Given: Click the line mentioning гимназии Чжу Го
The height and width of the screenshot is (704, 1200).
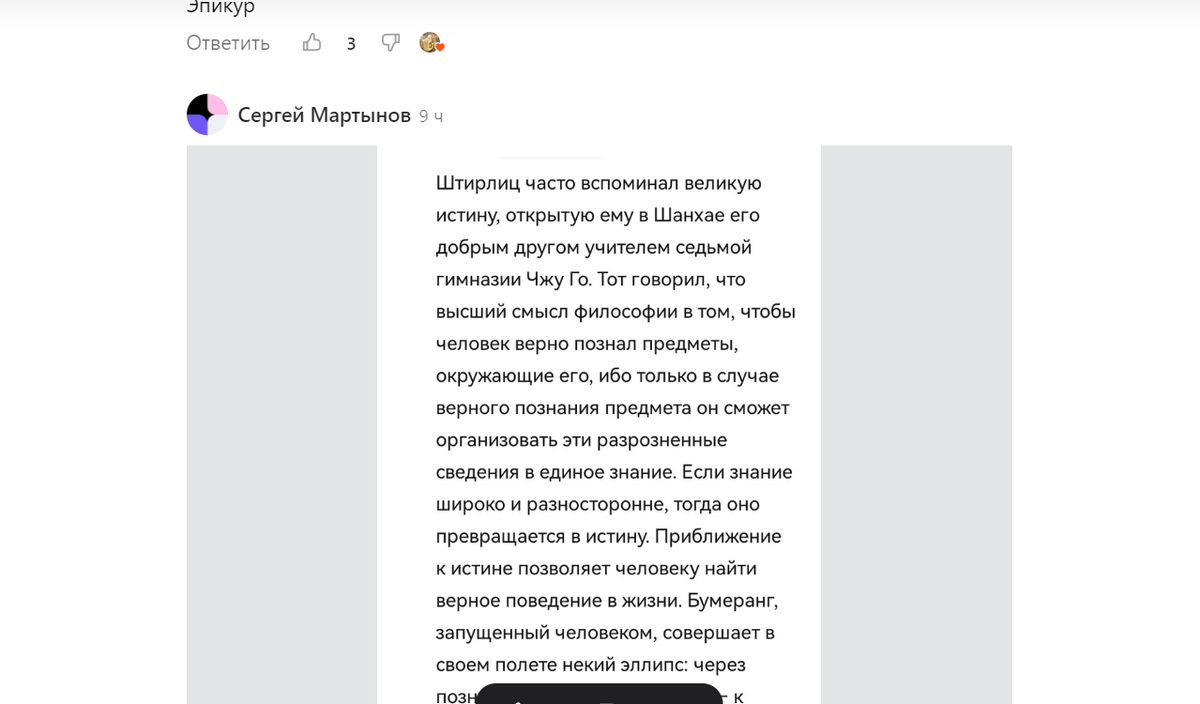Looking at the screenshot, I should pos(591,279).
